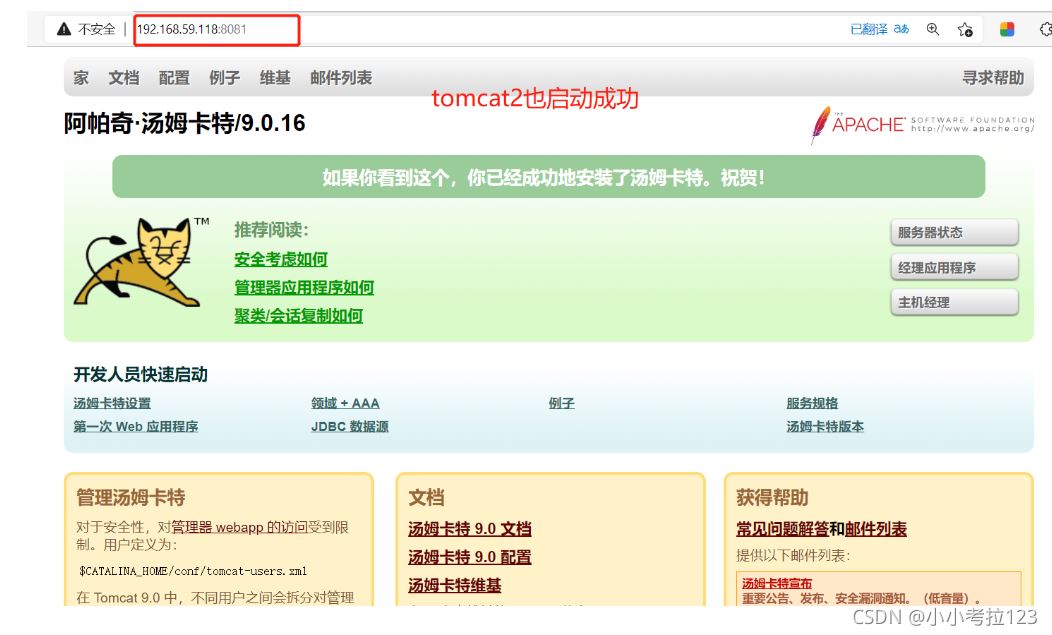Screen dimensions: 1052x635
Task: Open the JDBC 数据源 link
Action: [x=350, y=426]
